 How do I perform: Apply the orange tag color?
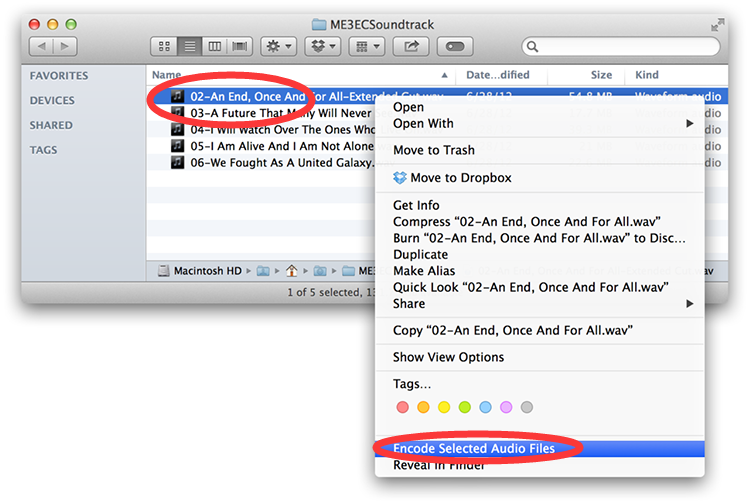[x=423, y=407]
